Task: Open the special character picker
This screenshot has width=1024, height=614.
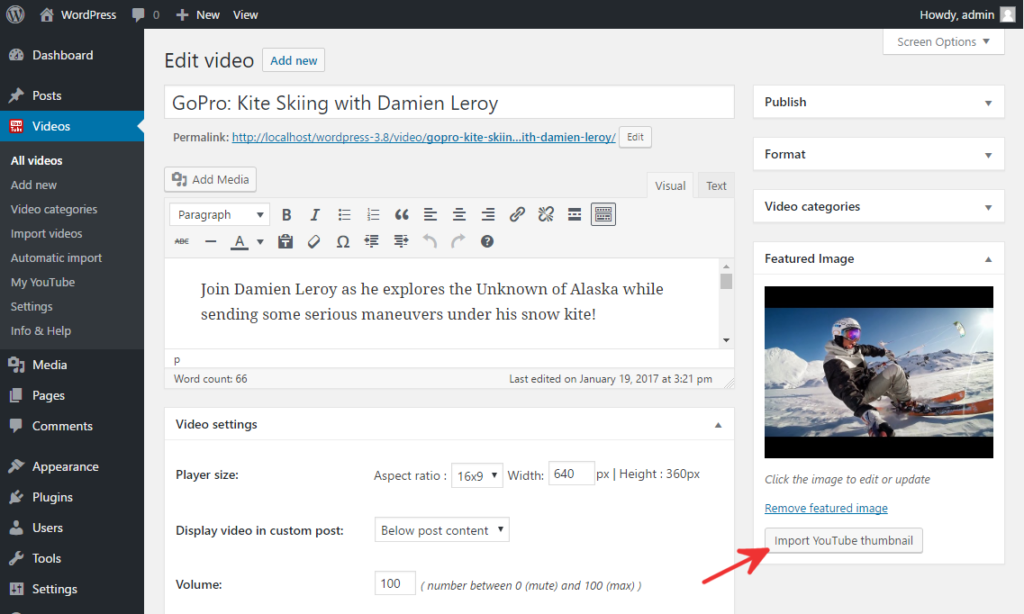Action: click(343, 241)
